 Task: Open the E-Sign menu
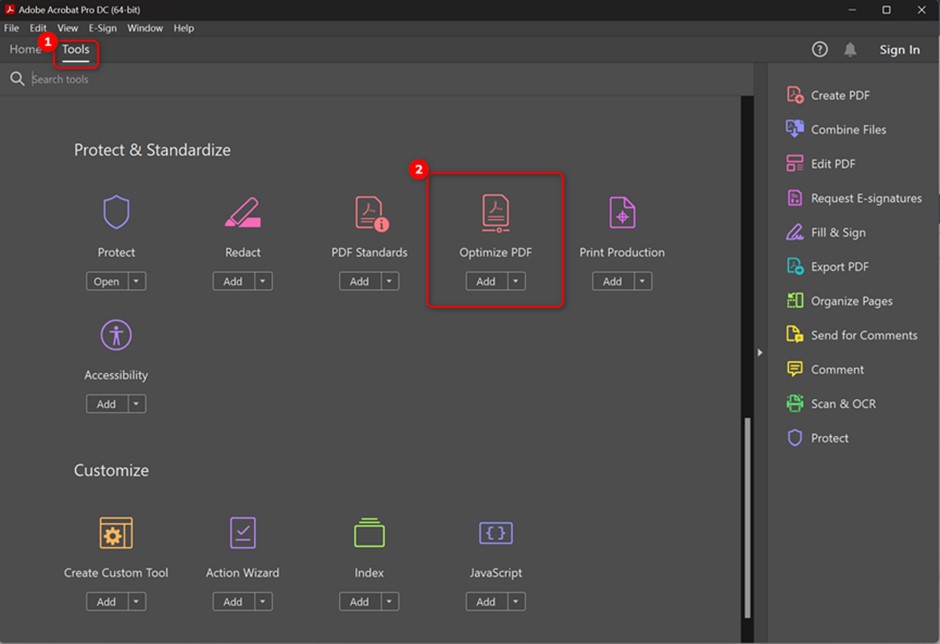tap(102, 28)
